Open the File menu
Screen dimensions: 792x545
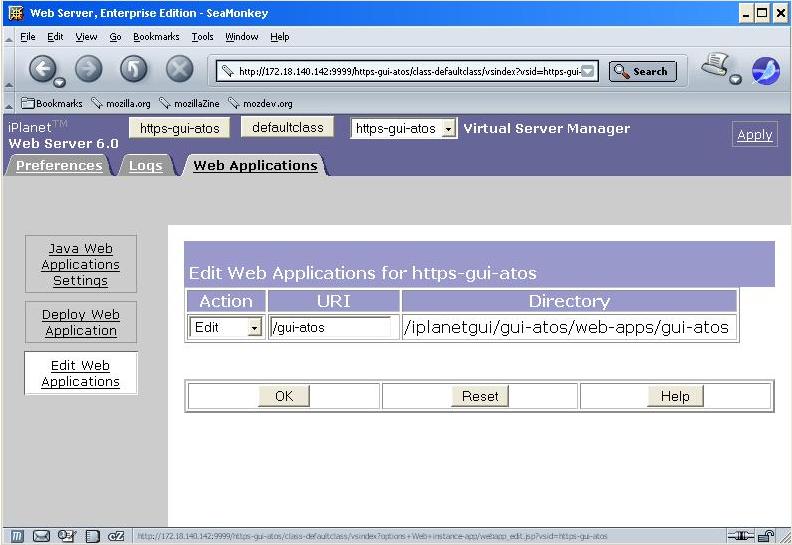[28, 37]
